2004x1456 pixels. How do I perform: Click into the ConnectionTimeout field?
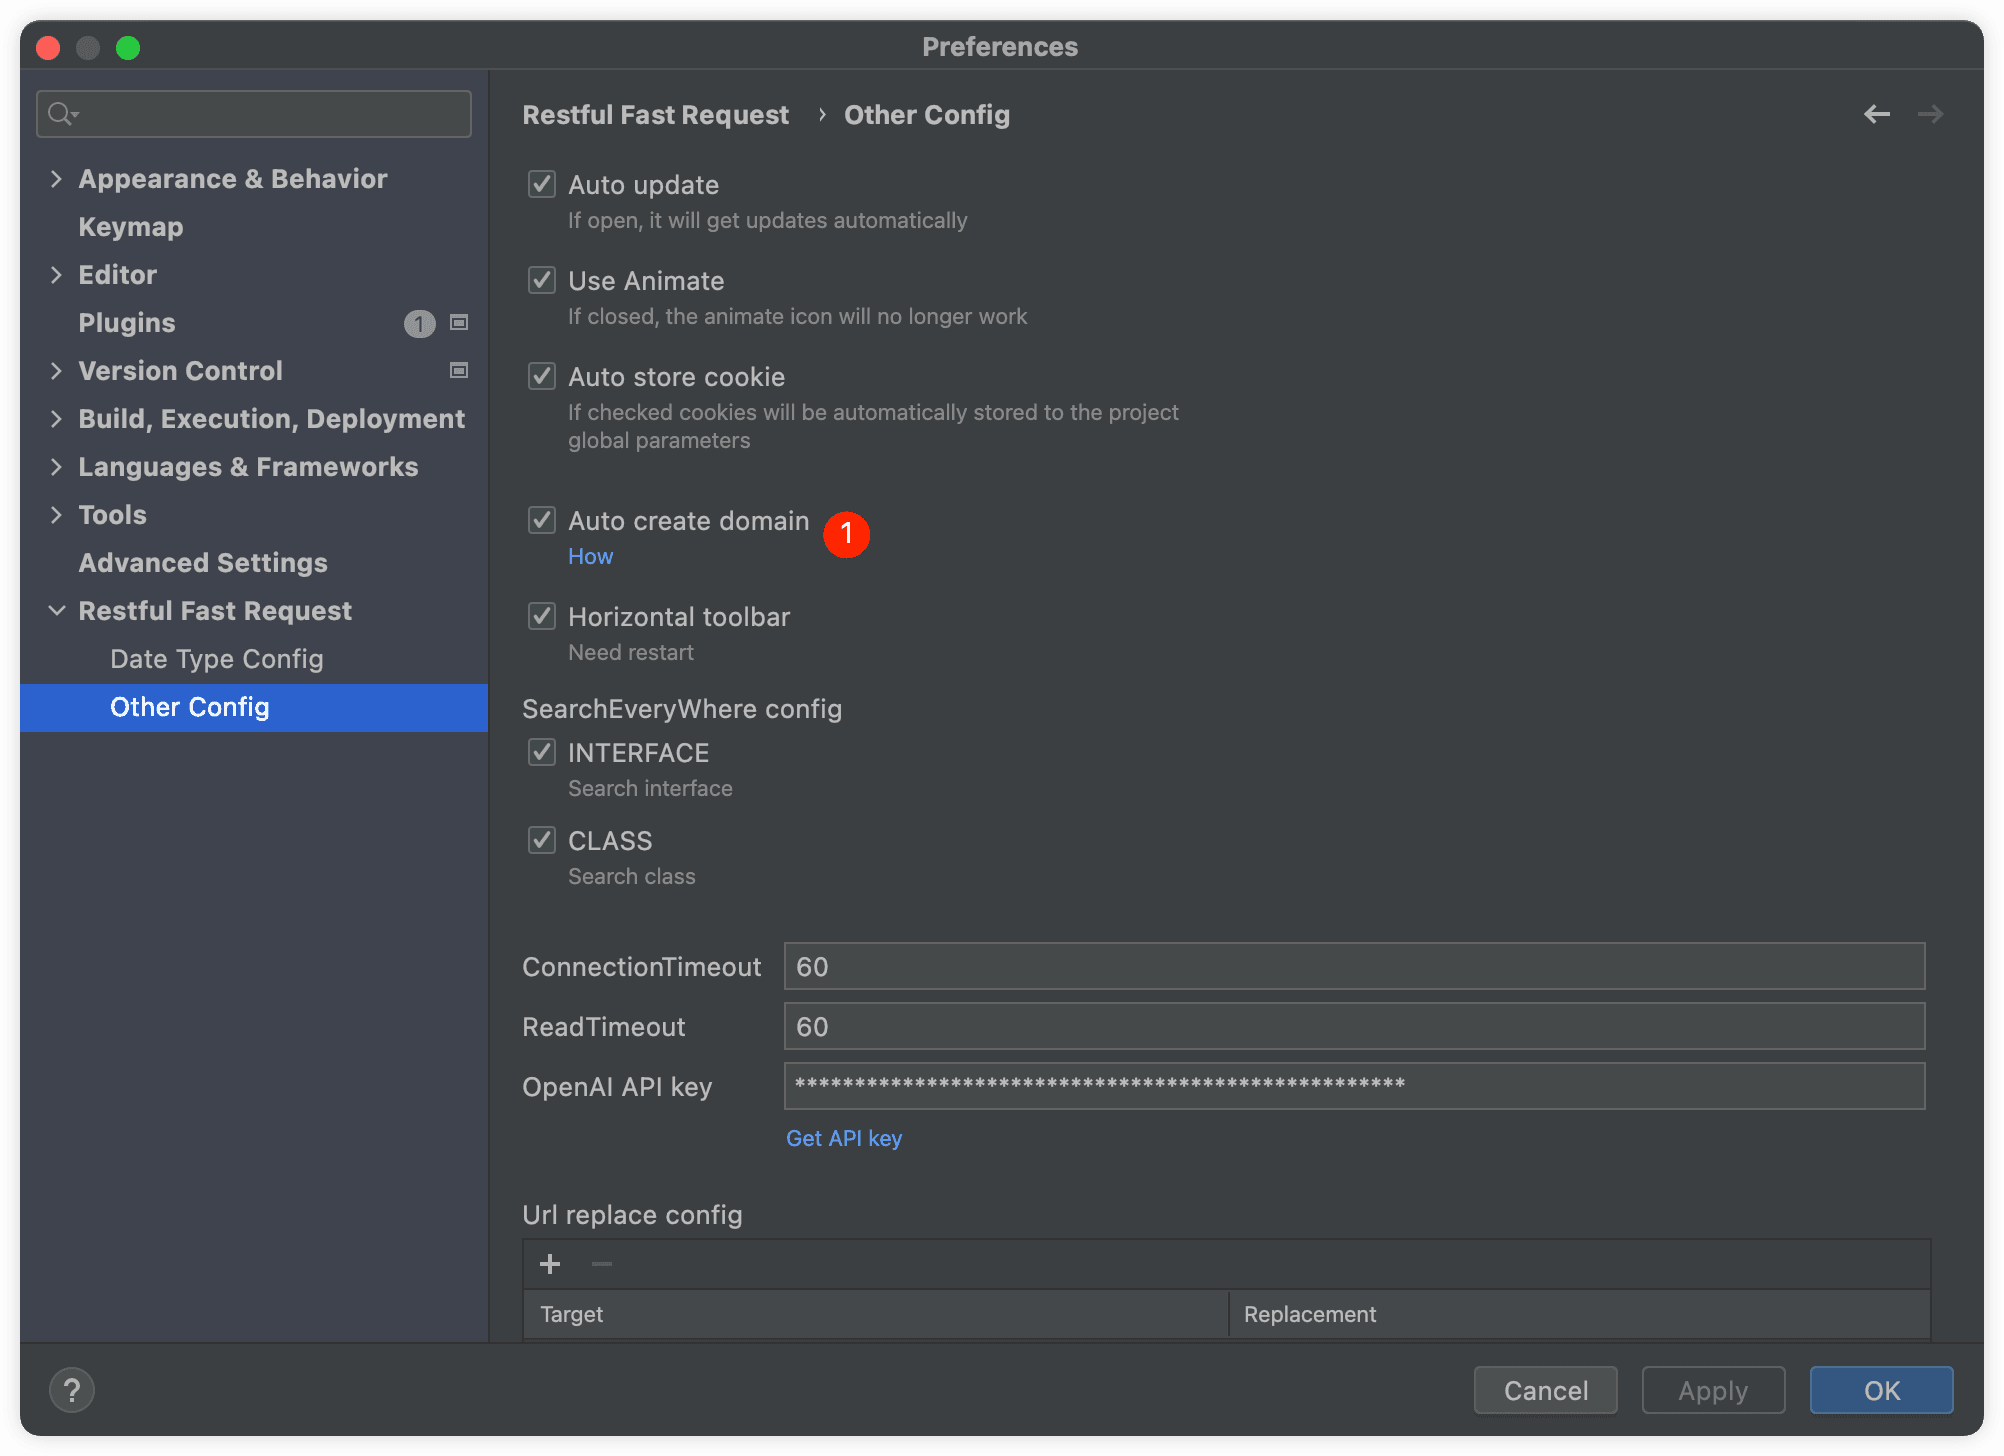(1354, 966)
